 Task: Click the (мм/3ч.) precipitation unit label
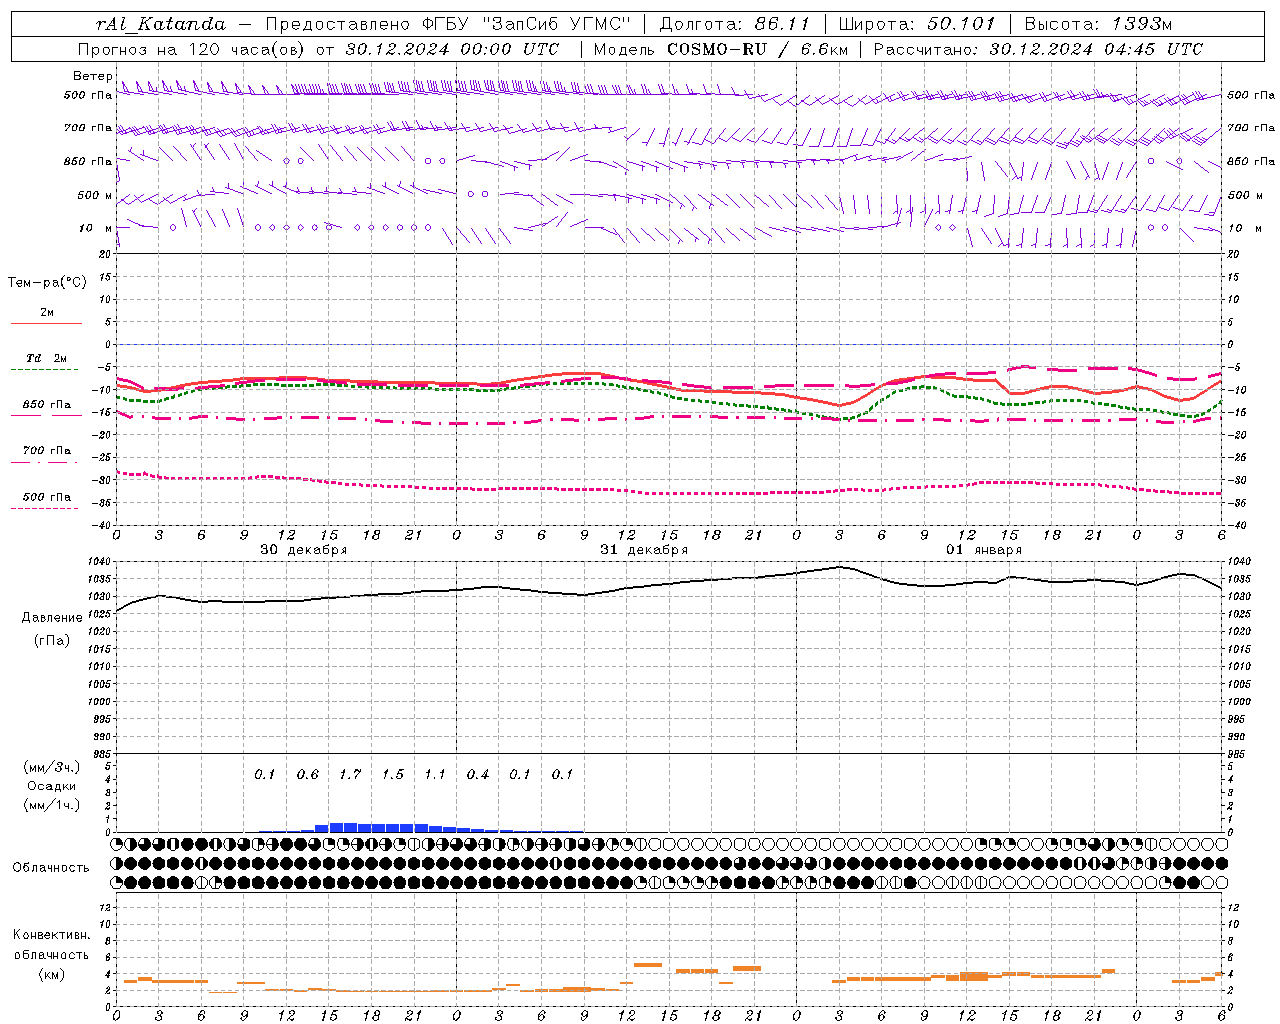pyautogui.click(x=51, y=767)
